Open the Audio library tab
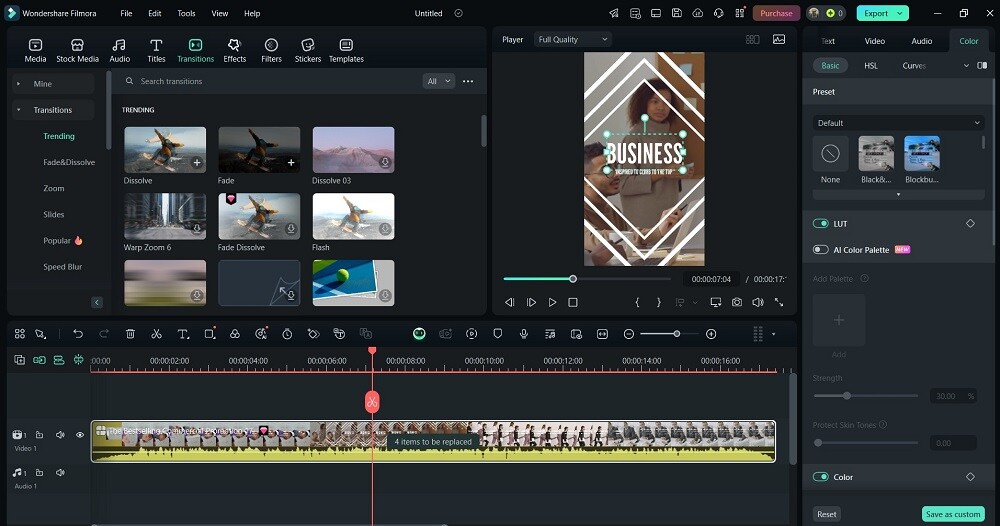This screenshot has height=526, width=1000. 119,50
